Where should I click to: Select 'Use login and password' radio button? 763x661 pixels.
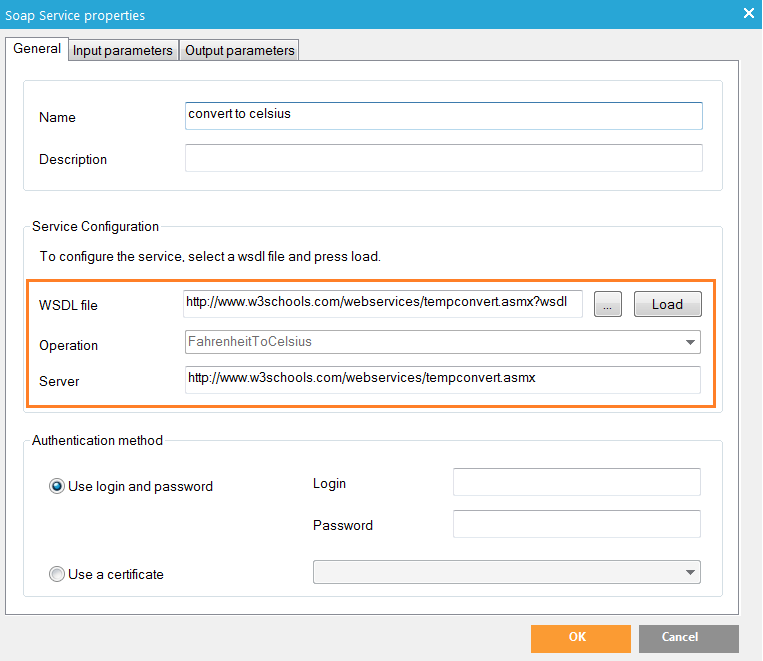coord(57,486)
